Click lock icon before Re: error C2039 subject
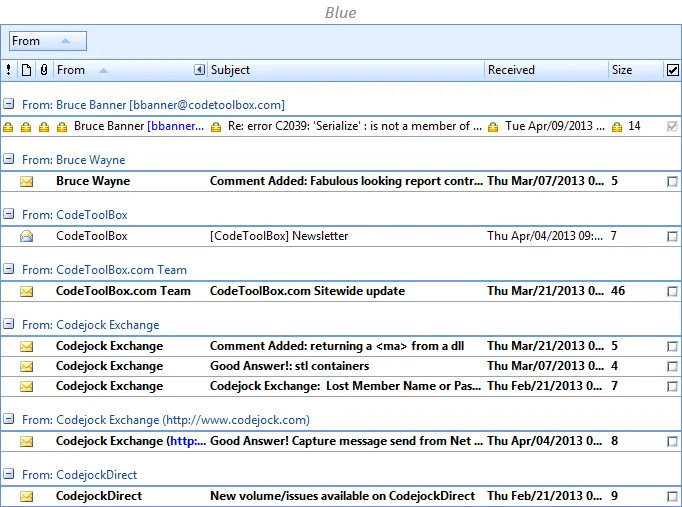The width and height of the screenshot is (682, 507). [216, 127]
